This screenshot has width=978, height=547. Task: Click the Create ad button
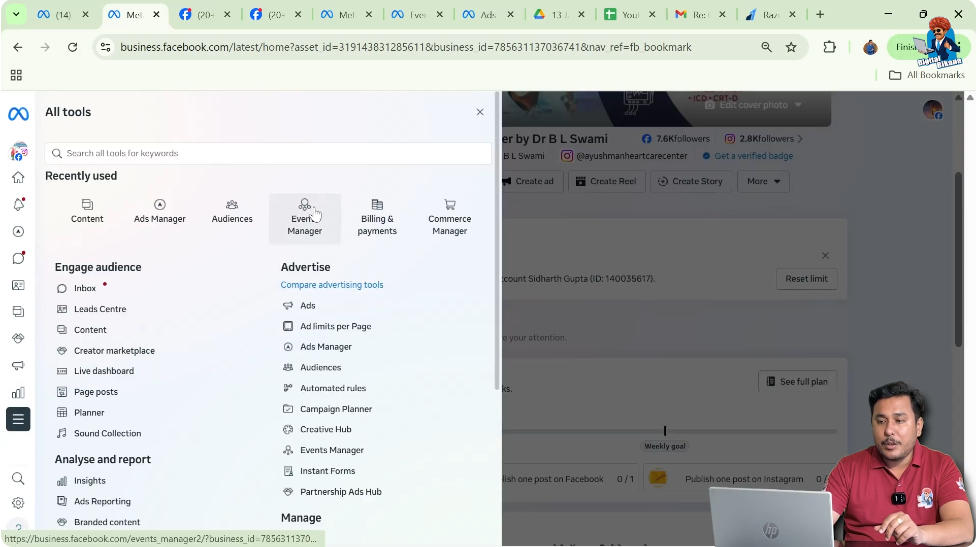click(532, 182)
